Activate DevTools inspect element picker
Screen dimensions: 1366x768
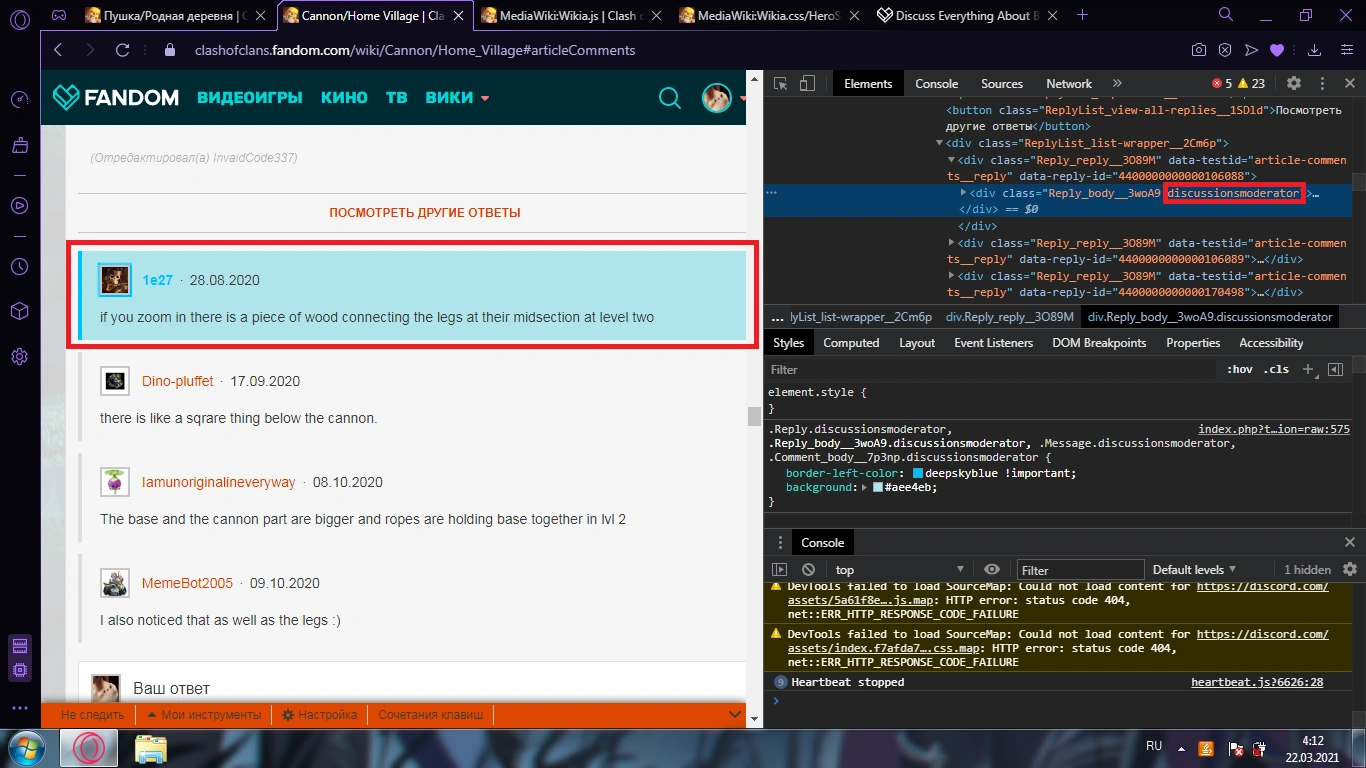(x=781, y=84)
